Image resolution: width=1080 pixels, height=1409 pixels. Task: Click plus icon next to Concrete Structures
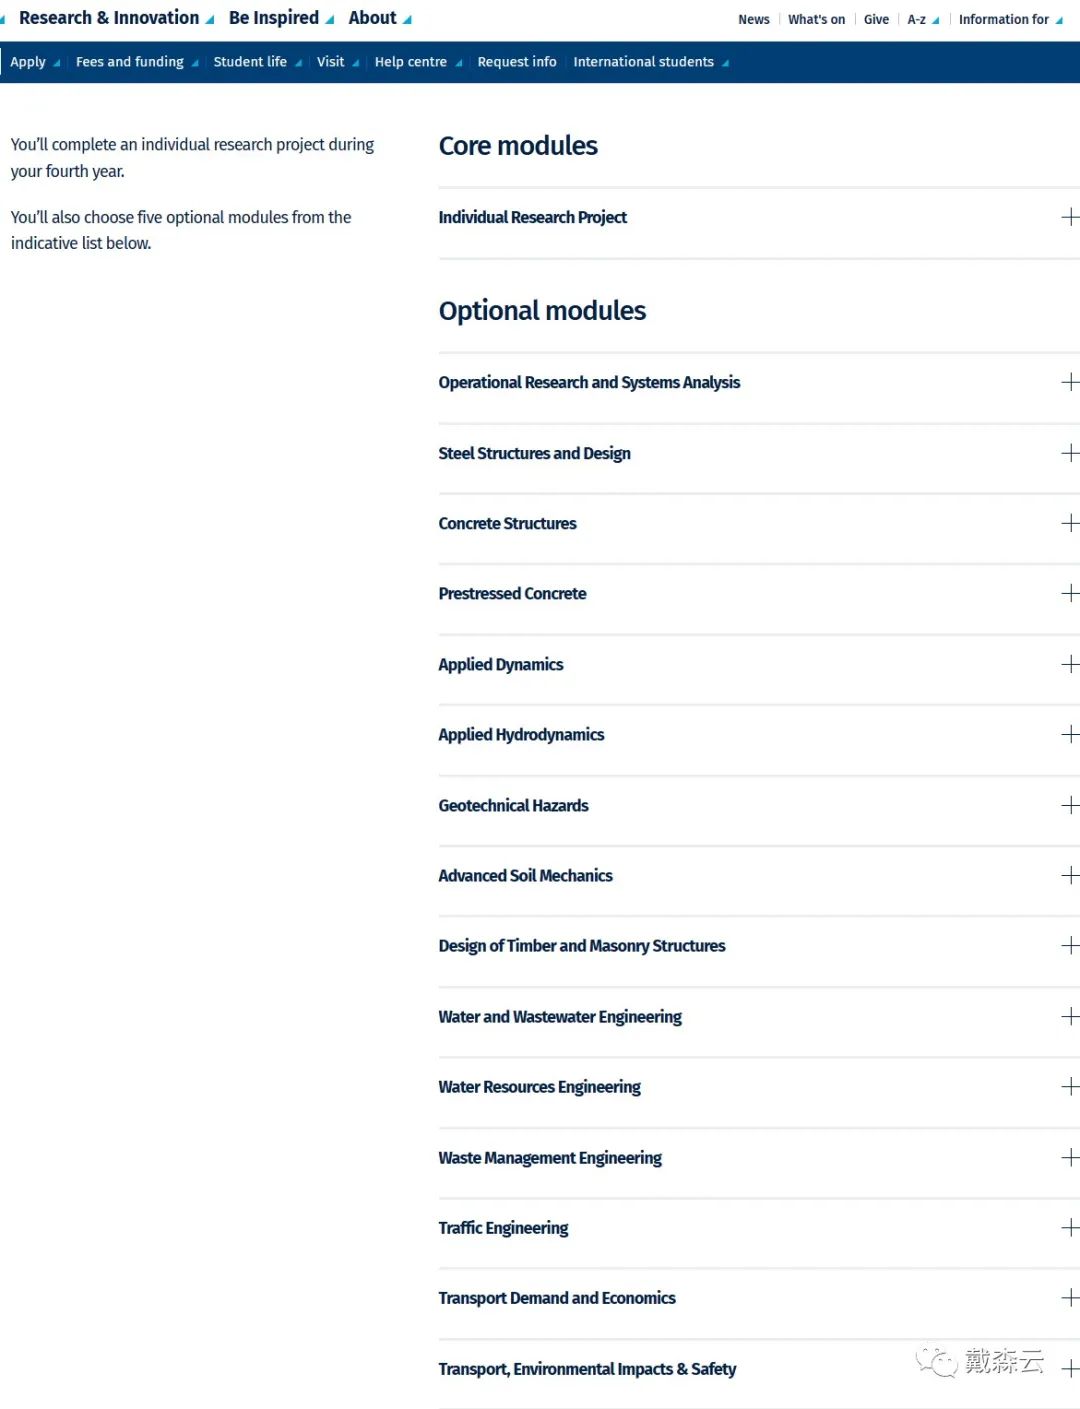click(1070, 523)
